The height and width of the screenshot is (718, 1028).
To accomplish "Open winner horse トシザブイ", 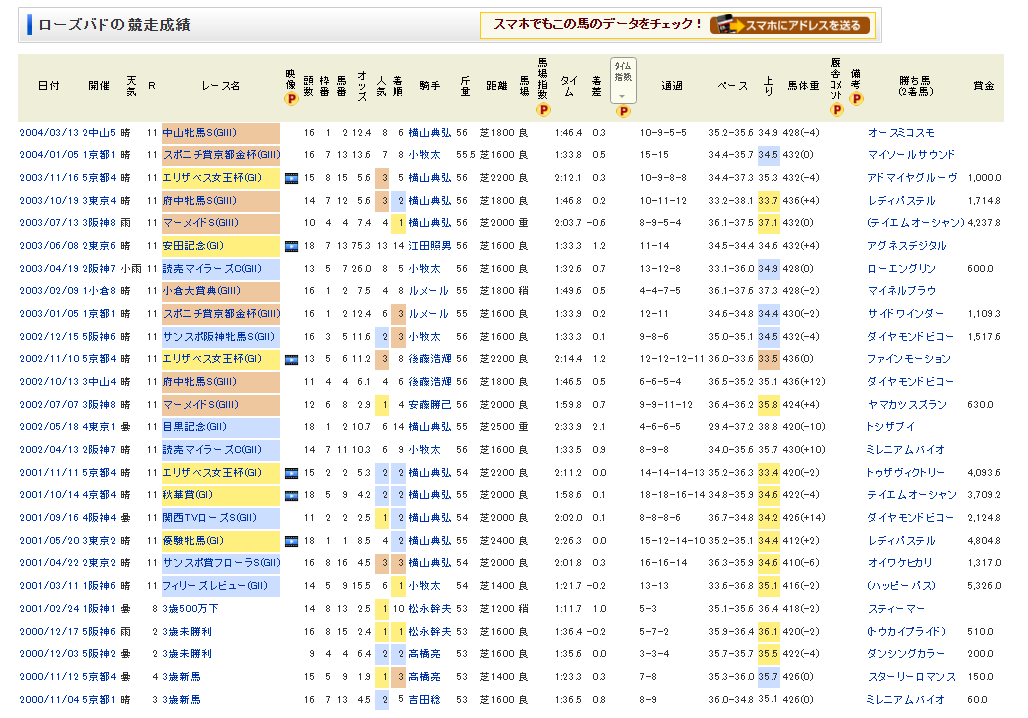I will [x=890, y=427].
